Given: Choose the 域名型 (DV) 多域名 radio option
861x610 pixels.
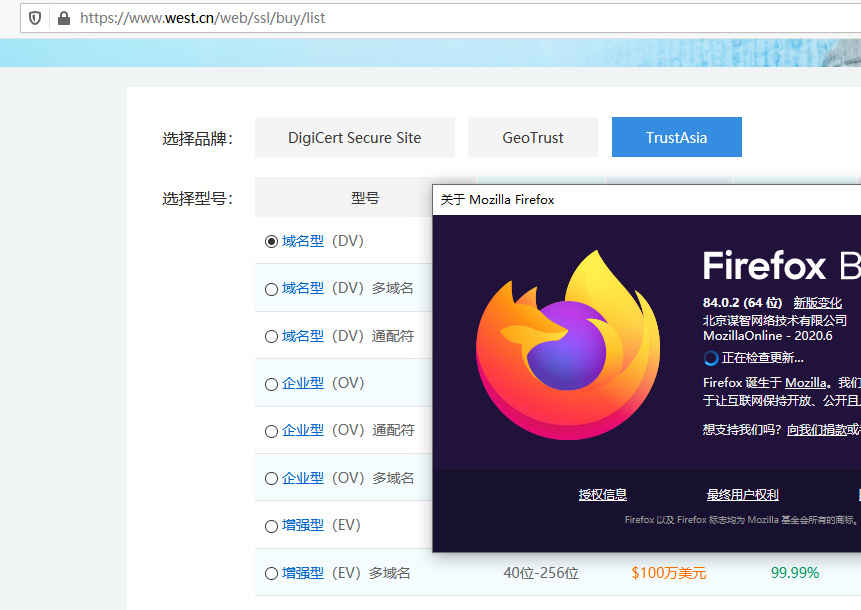Looking at the screenshot, I should click(271, 289).
